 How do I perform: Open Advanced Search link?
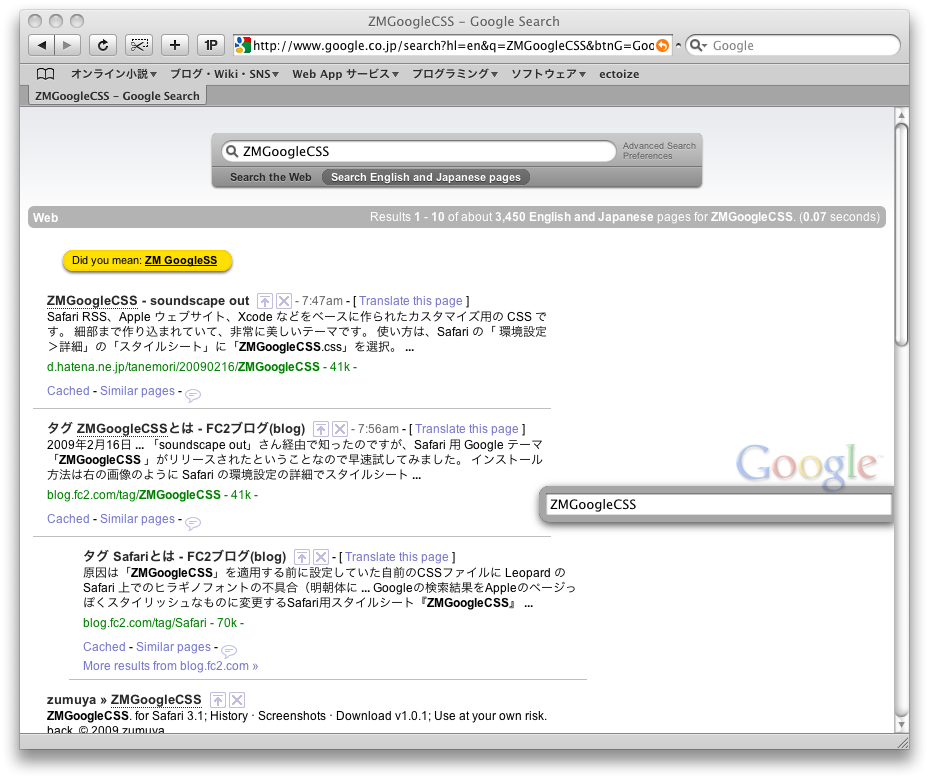(x=659, y=146)
